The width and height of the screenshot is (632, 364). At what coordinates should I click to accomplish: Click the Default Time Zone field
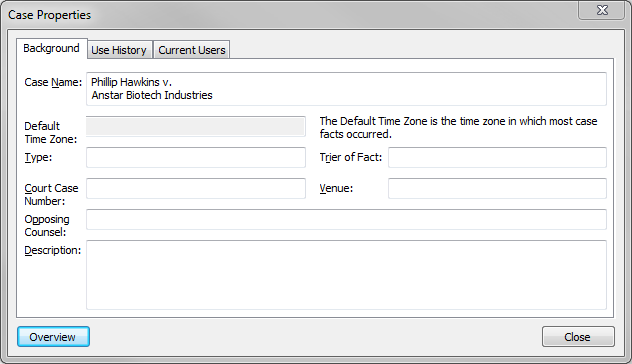196,127
